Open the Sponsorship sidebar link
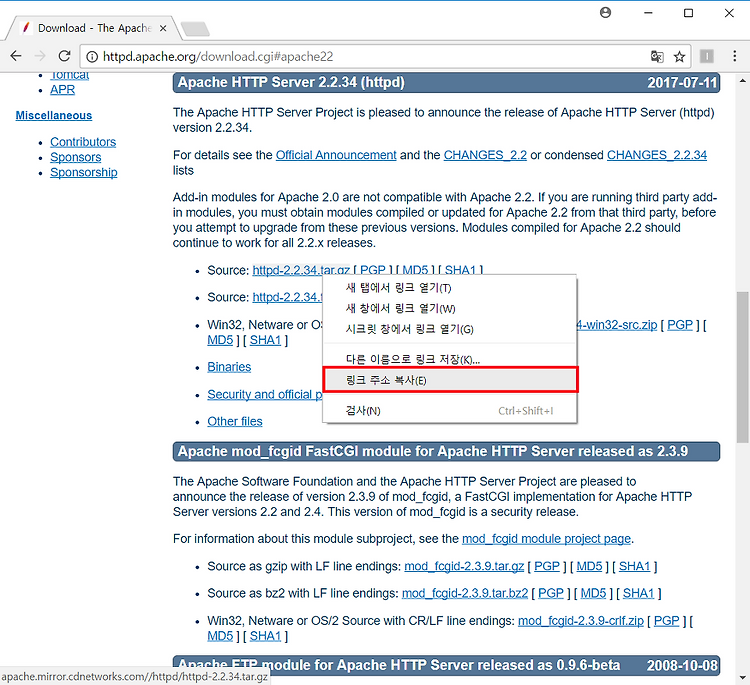This screenshot has width=750, height=685. 84,173
